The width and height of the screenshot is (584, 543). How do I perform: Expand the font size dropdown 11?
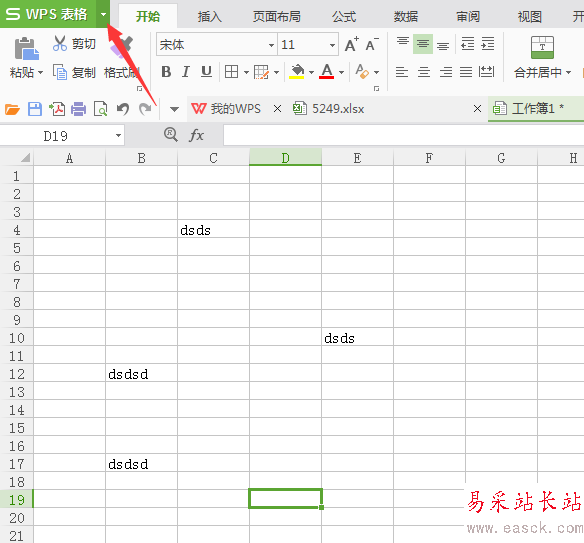pos(332,45)
